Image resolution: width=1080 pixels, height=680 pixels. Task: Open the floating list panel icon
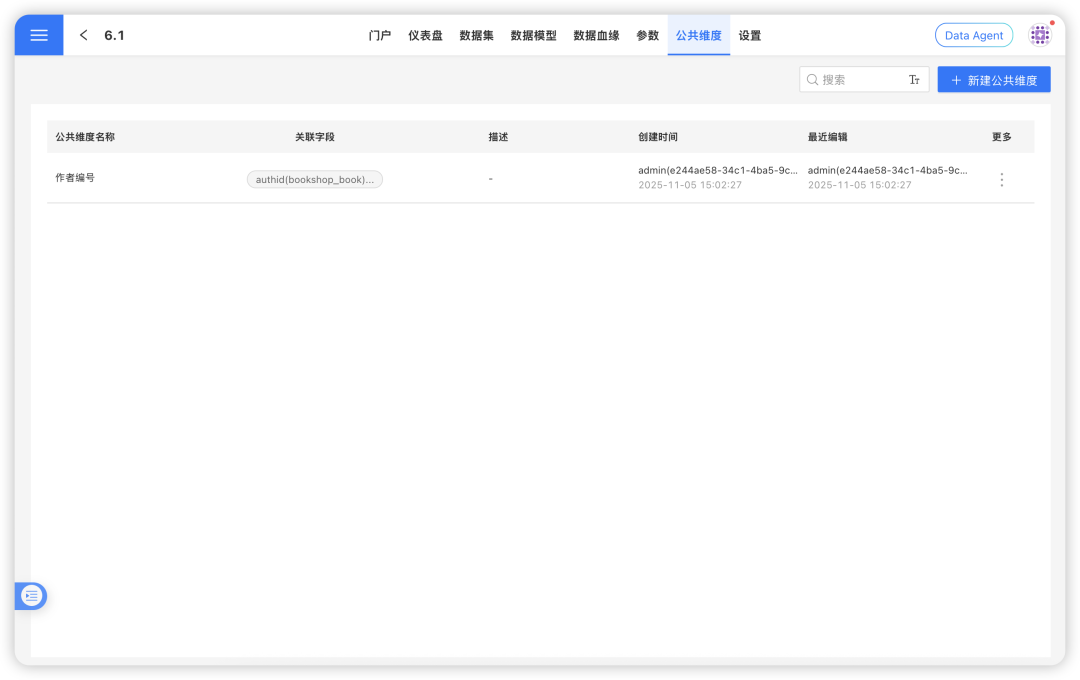coord(31,596)
